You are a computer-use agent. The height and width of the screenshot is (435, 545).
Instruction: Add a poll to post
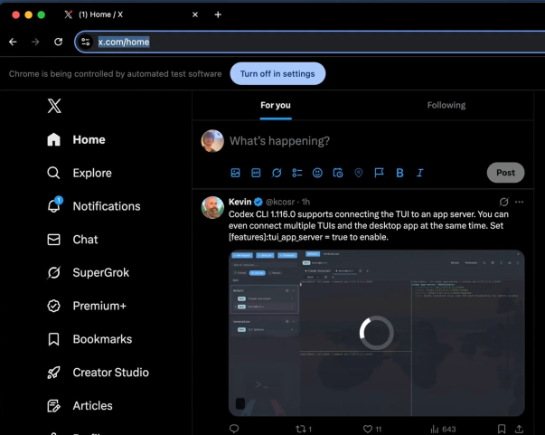[297, 173]
